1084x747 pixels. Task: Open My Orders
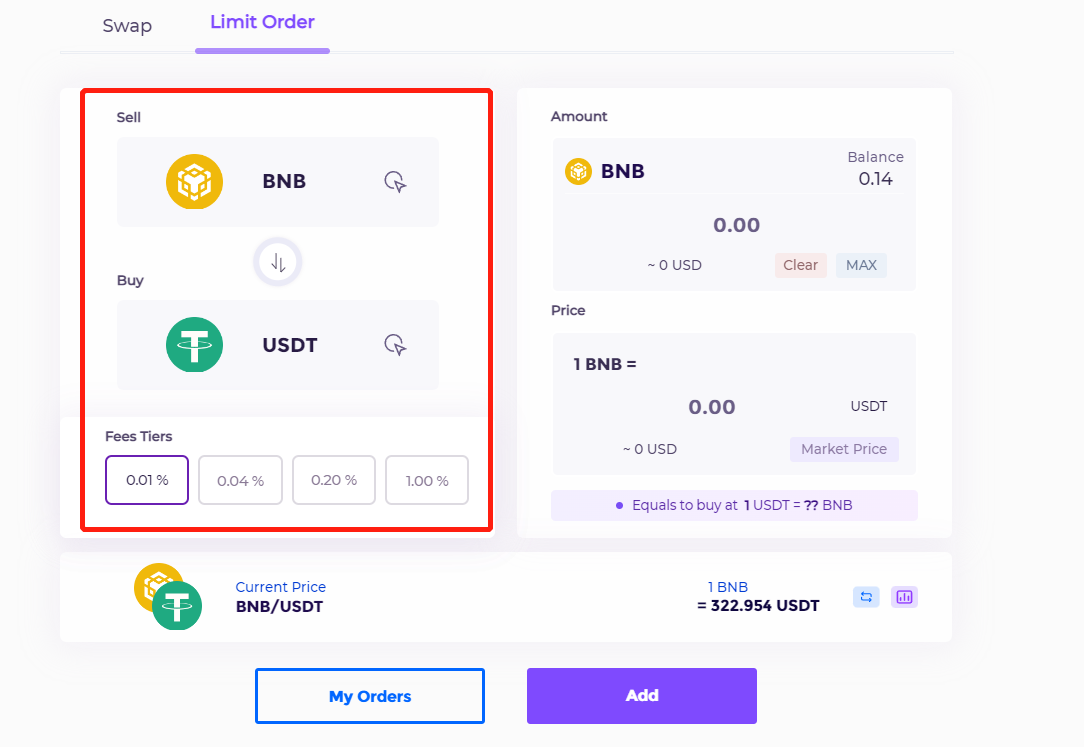click(x=370, y=696)
